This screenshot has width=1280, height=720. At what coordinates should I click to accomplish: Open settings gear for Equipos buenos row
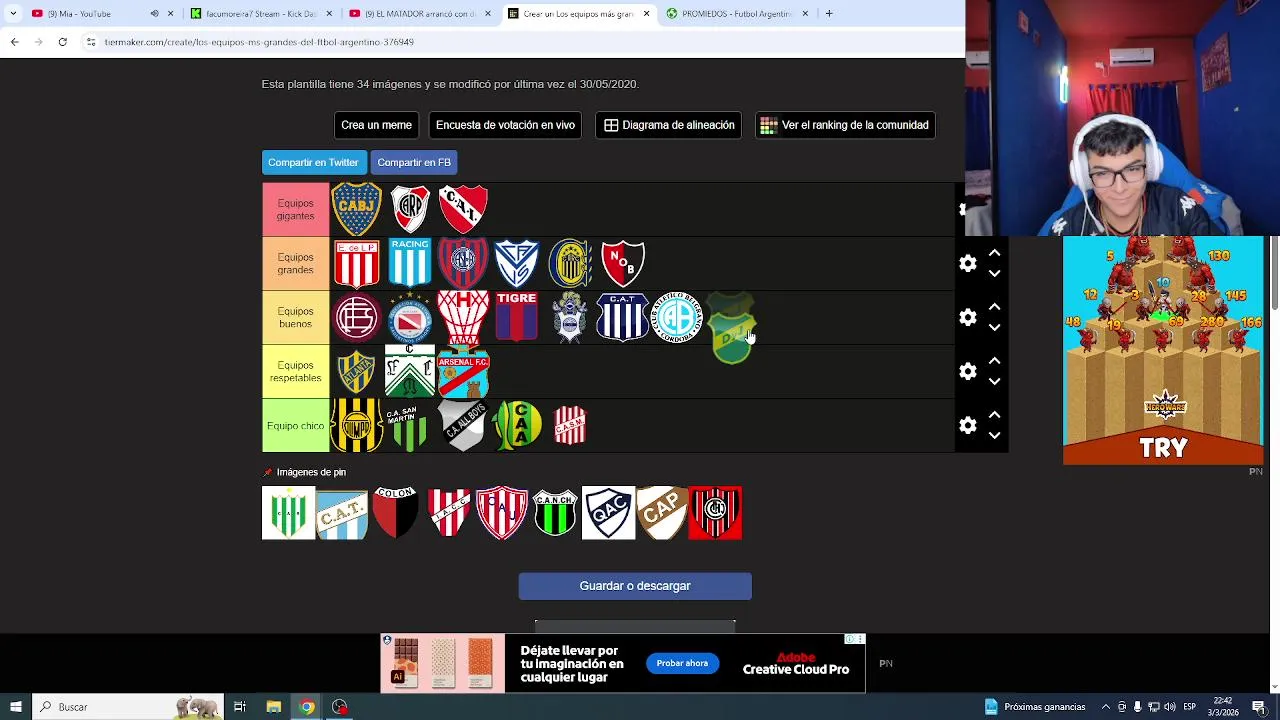(x=968, y=317)
